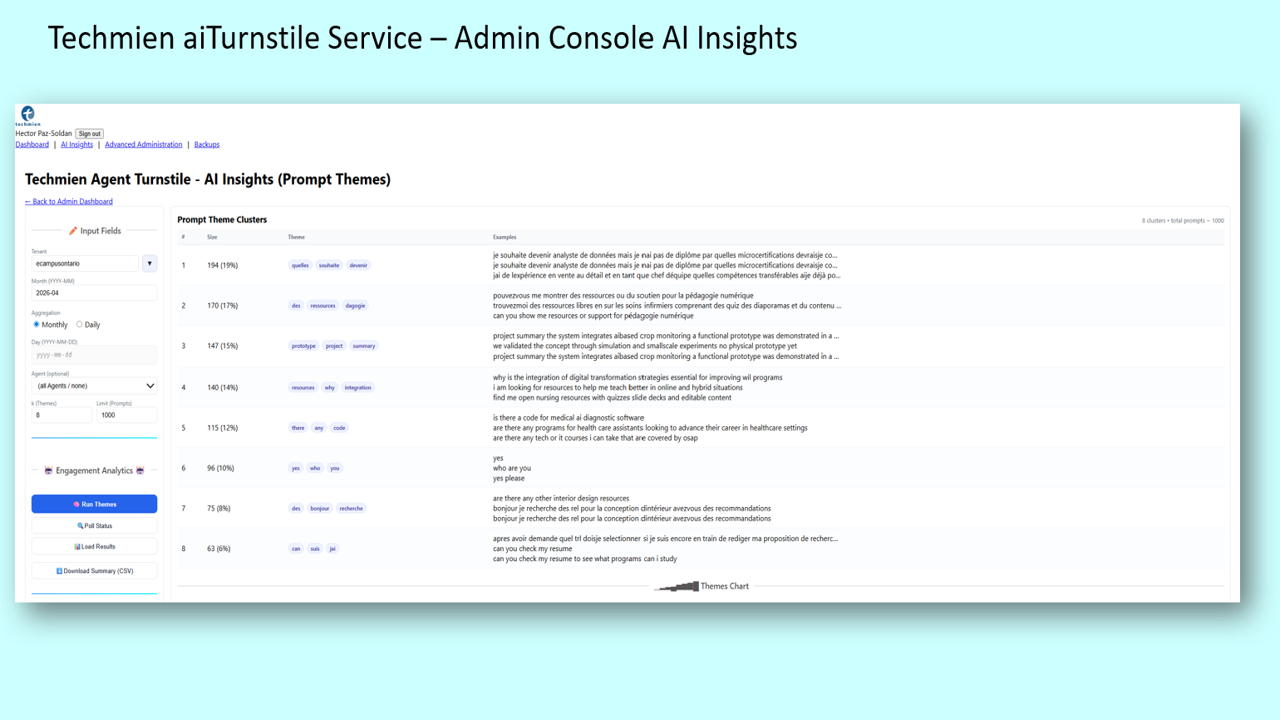Click the 'why' theme tag

pos(330,388)
